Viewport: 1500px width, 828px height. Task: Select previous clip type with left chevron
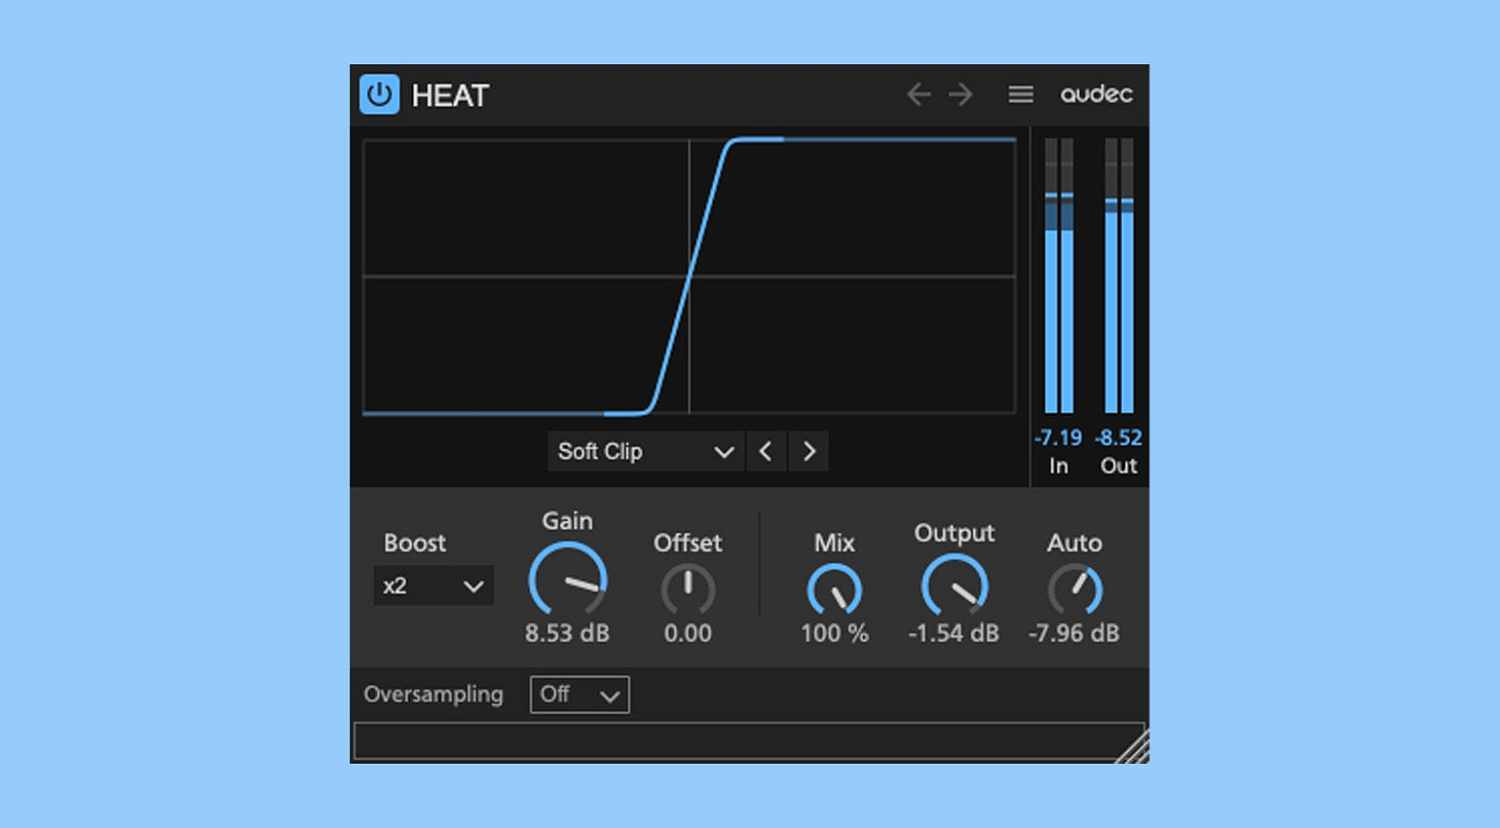(x=766, y=452)
